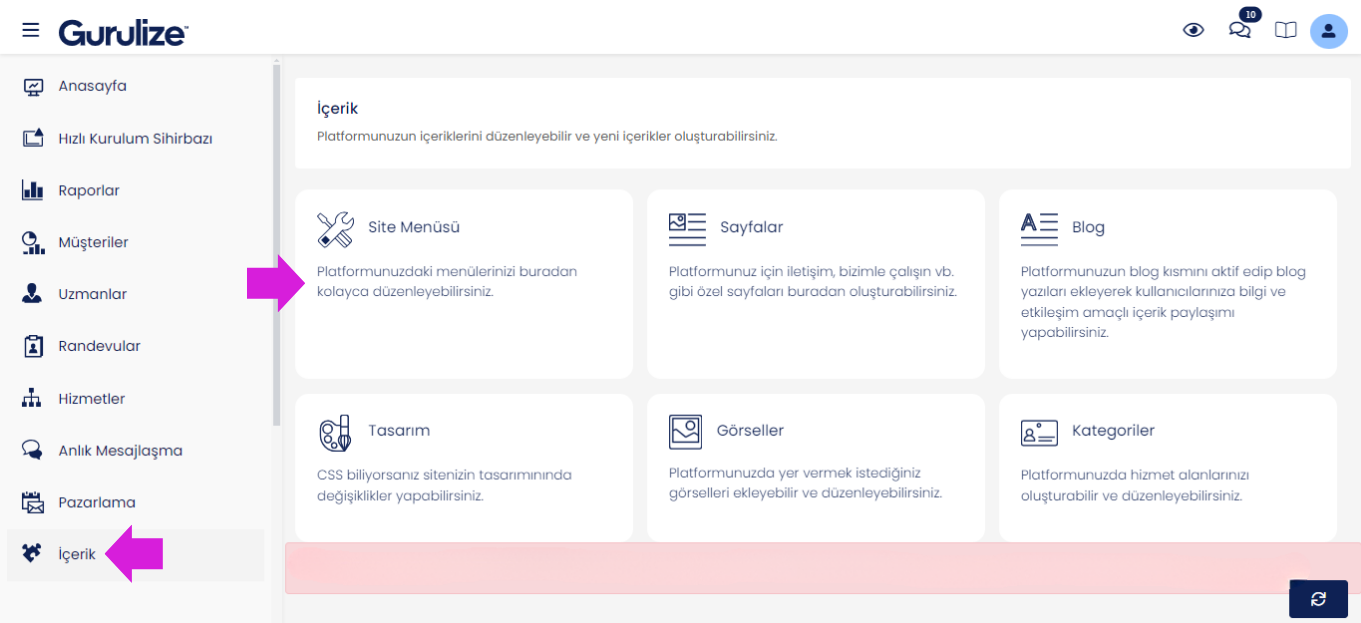Click the Raporlar bar chart icon
Viewport: 1361px width, 623px height.
33,190
